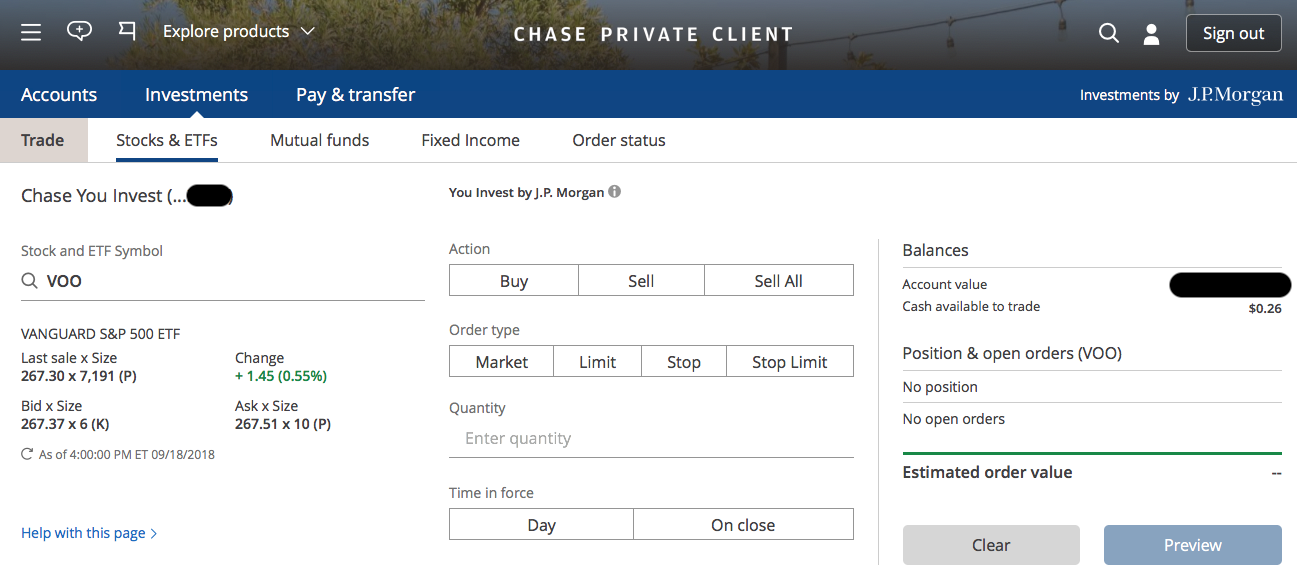Select the Trade tab
Image resolution: width=1297 pixels, height=578 pixels.
point(43,140)
